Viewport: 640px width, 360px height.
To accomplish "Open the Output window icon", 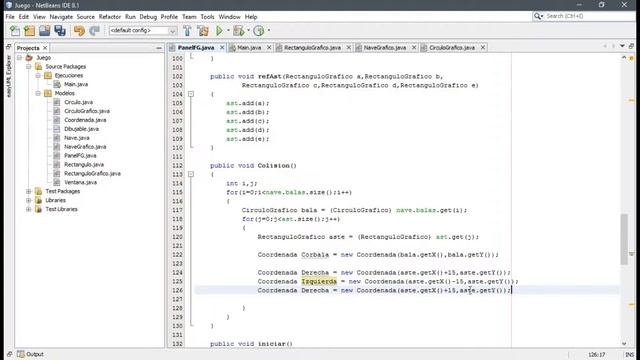I will click(x=20, y=354).
